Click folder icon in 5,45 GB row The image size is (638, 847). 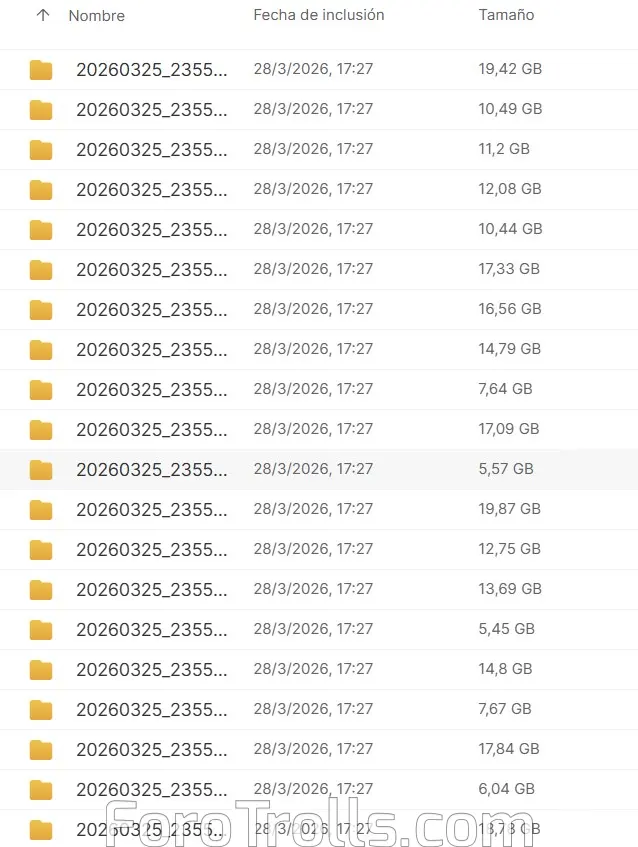tap(41, 629)
